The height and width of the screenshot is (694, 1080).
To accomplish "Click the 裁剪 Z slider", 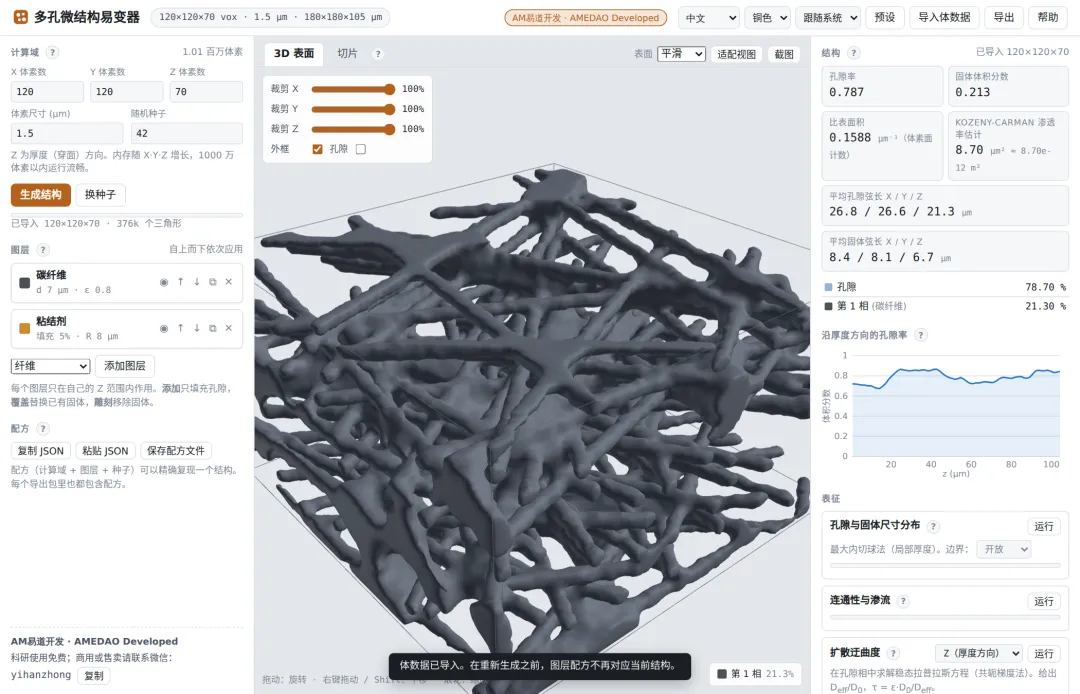I will (x=353, y=129).
